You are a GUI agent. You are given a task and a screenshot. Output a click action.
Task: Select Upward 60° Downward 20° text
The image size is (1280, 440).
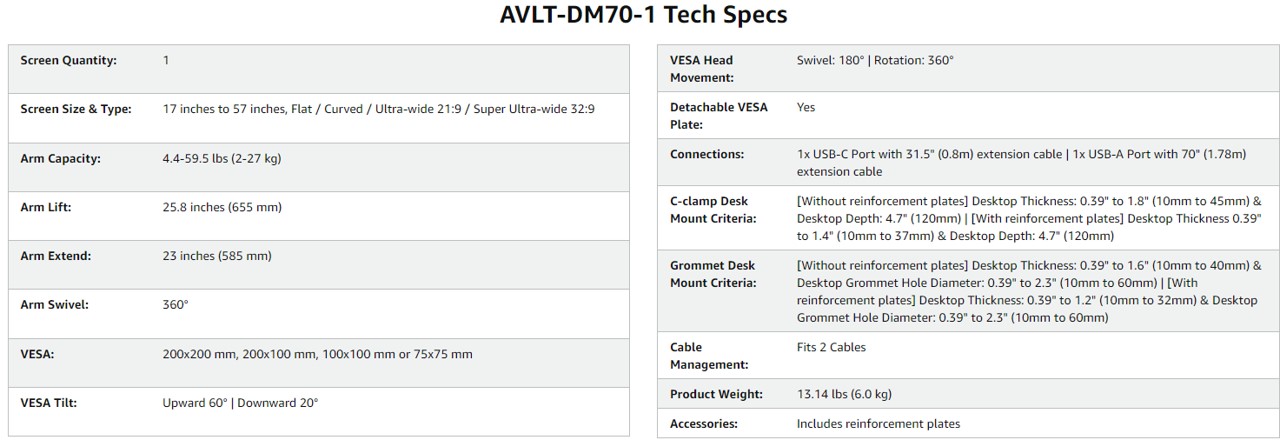[240, 403]
